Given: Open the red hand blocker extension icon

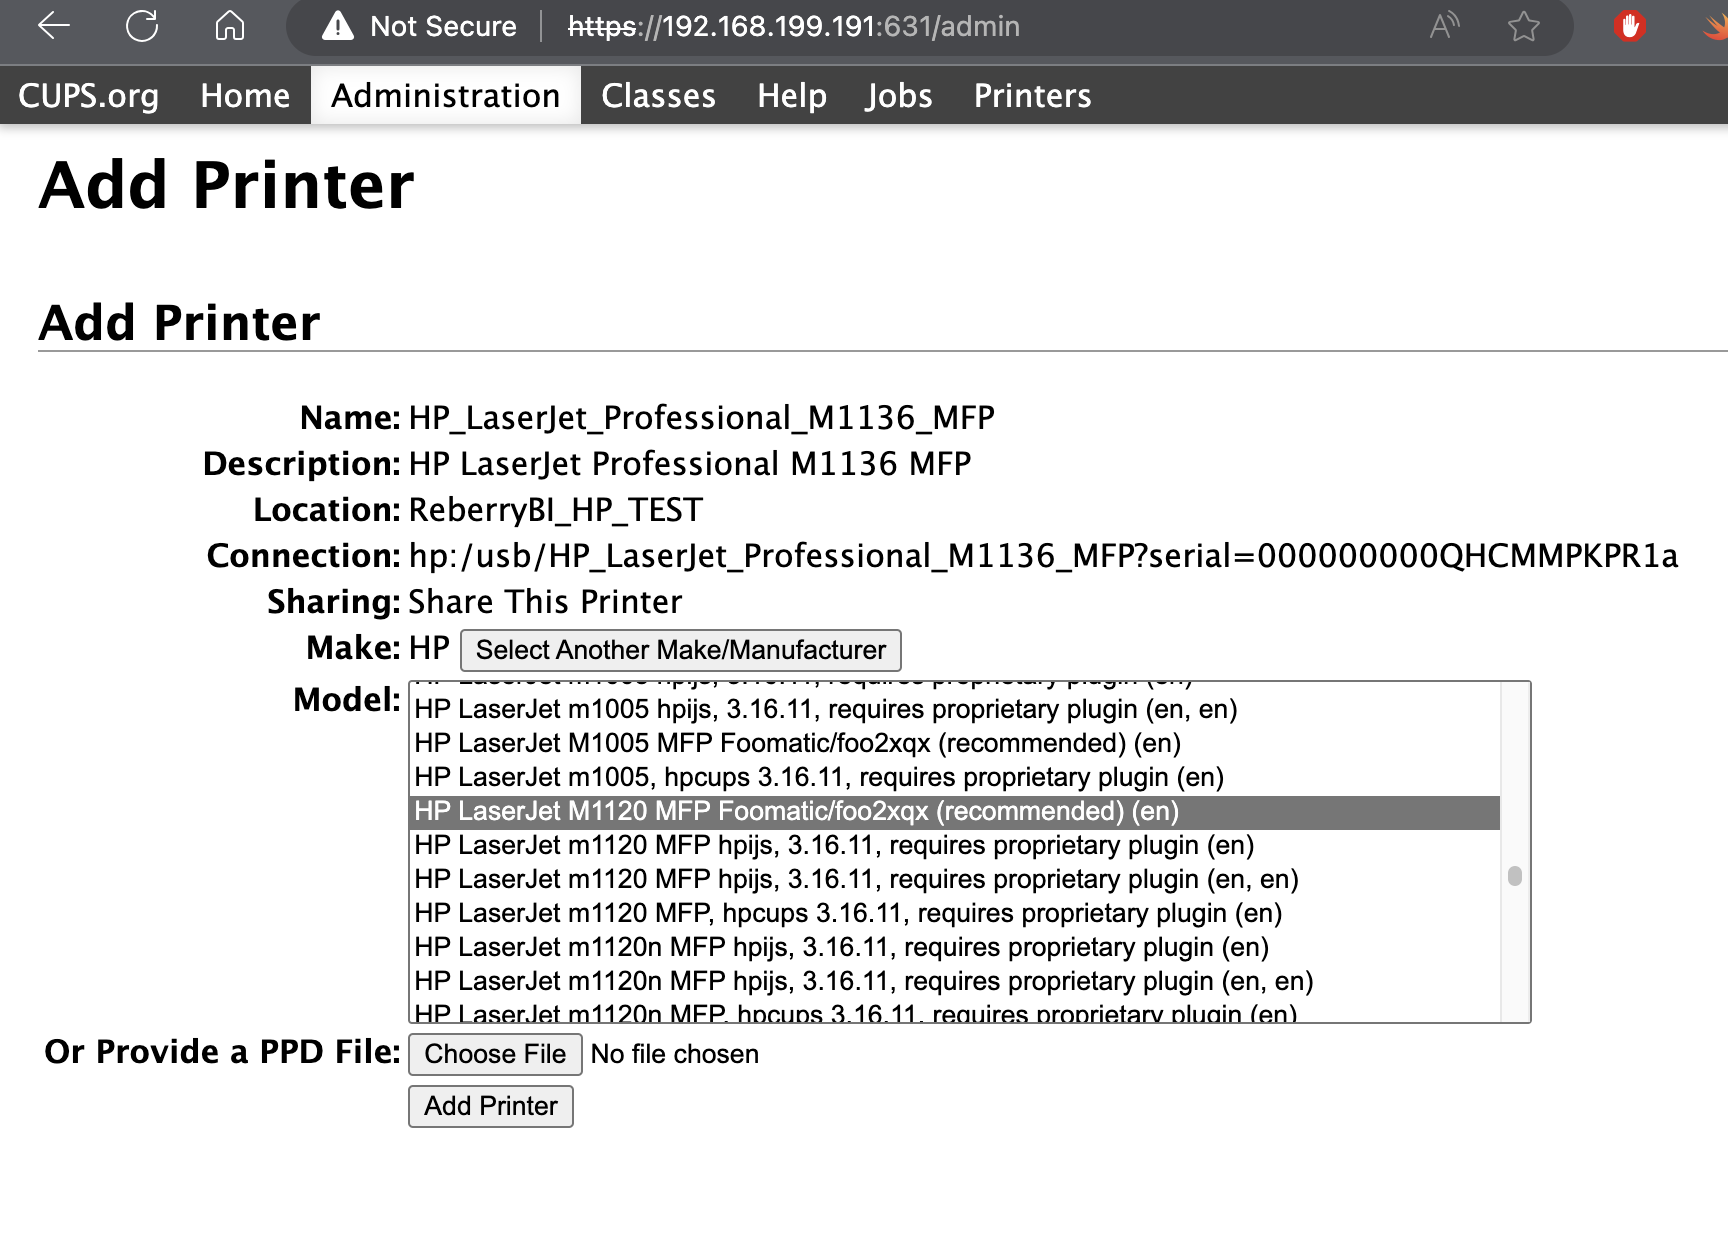Looking at the screenshot, I should 1630,26.
